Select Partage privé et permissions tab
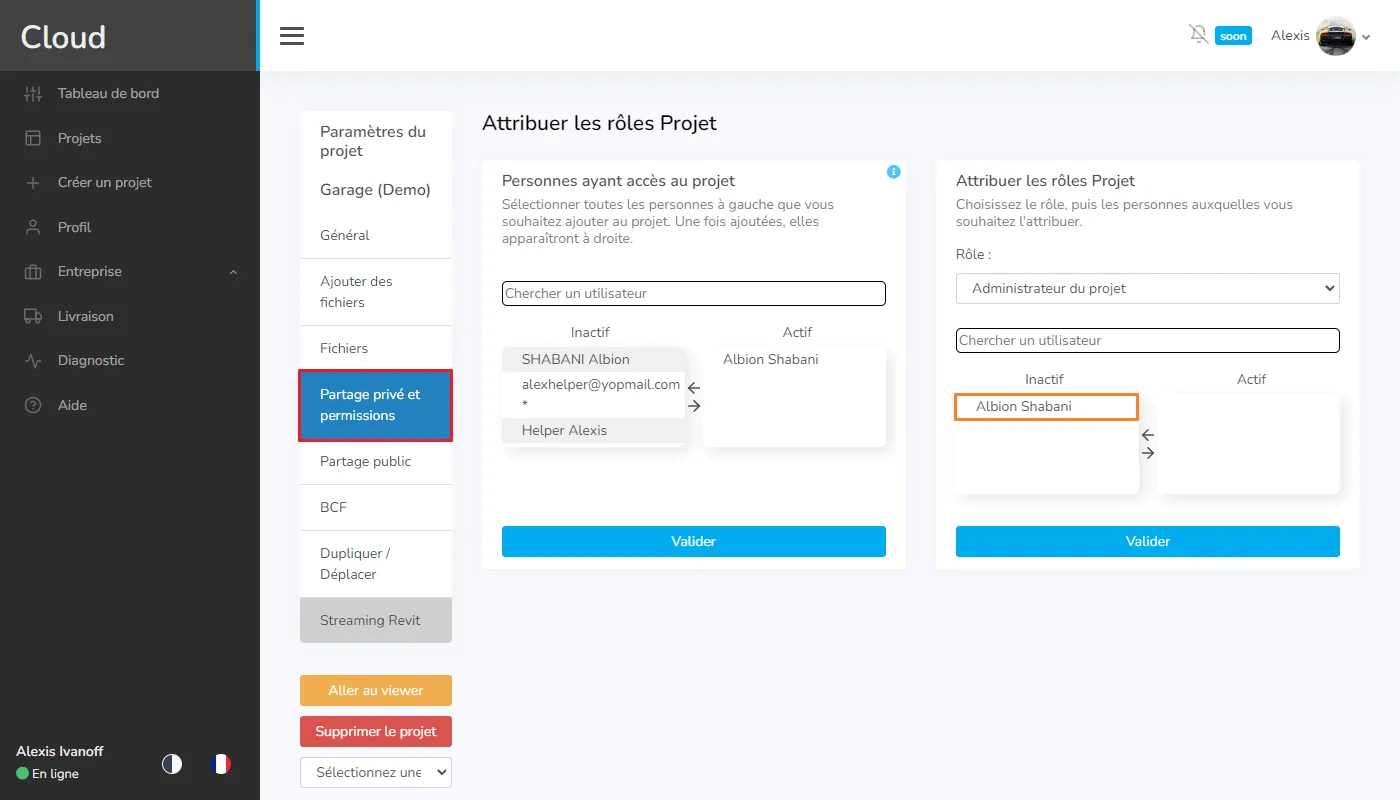The height and width of the screenshot is (800, 1400). [376, 405]
